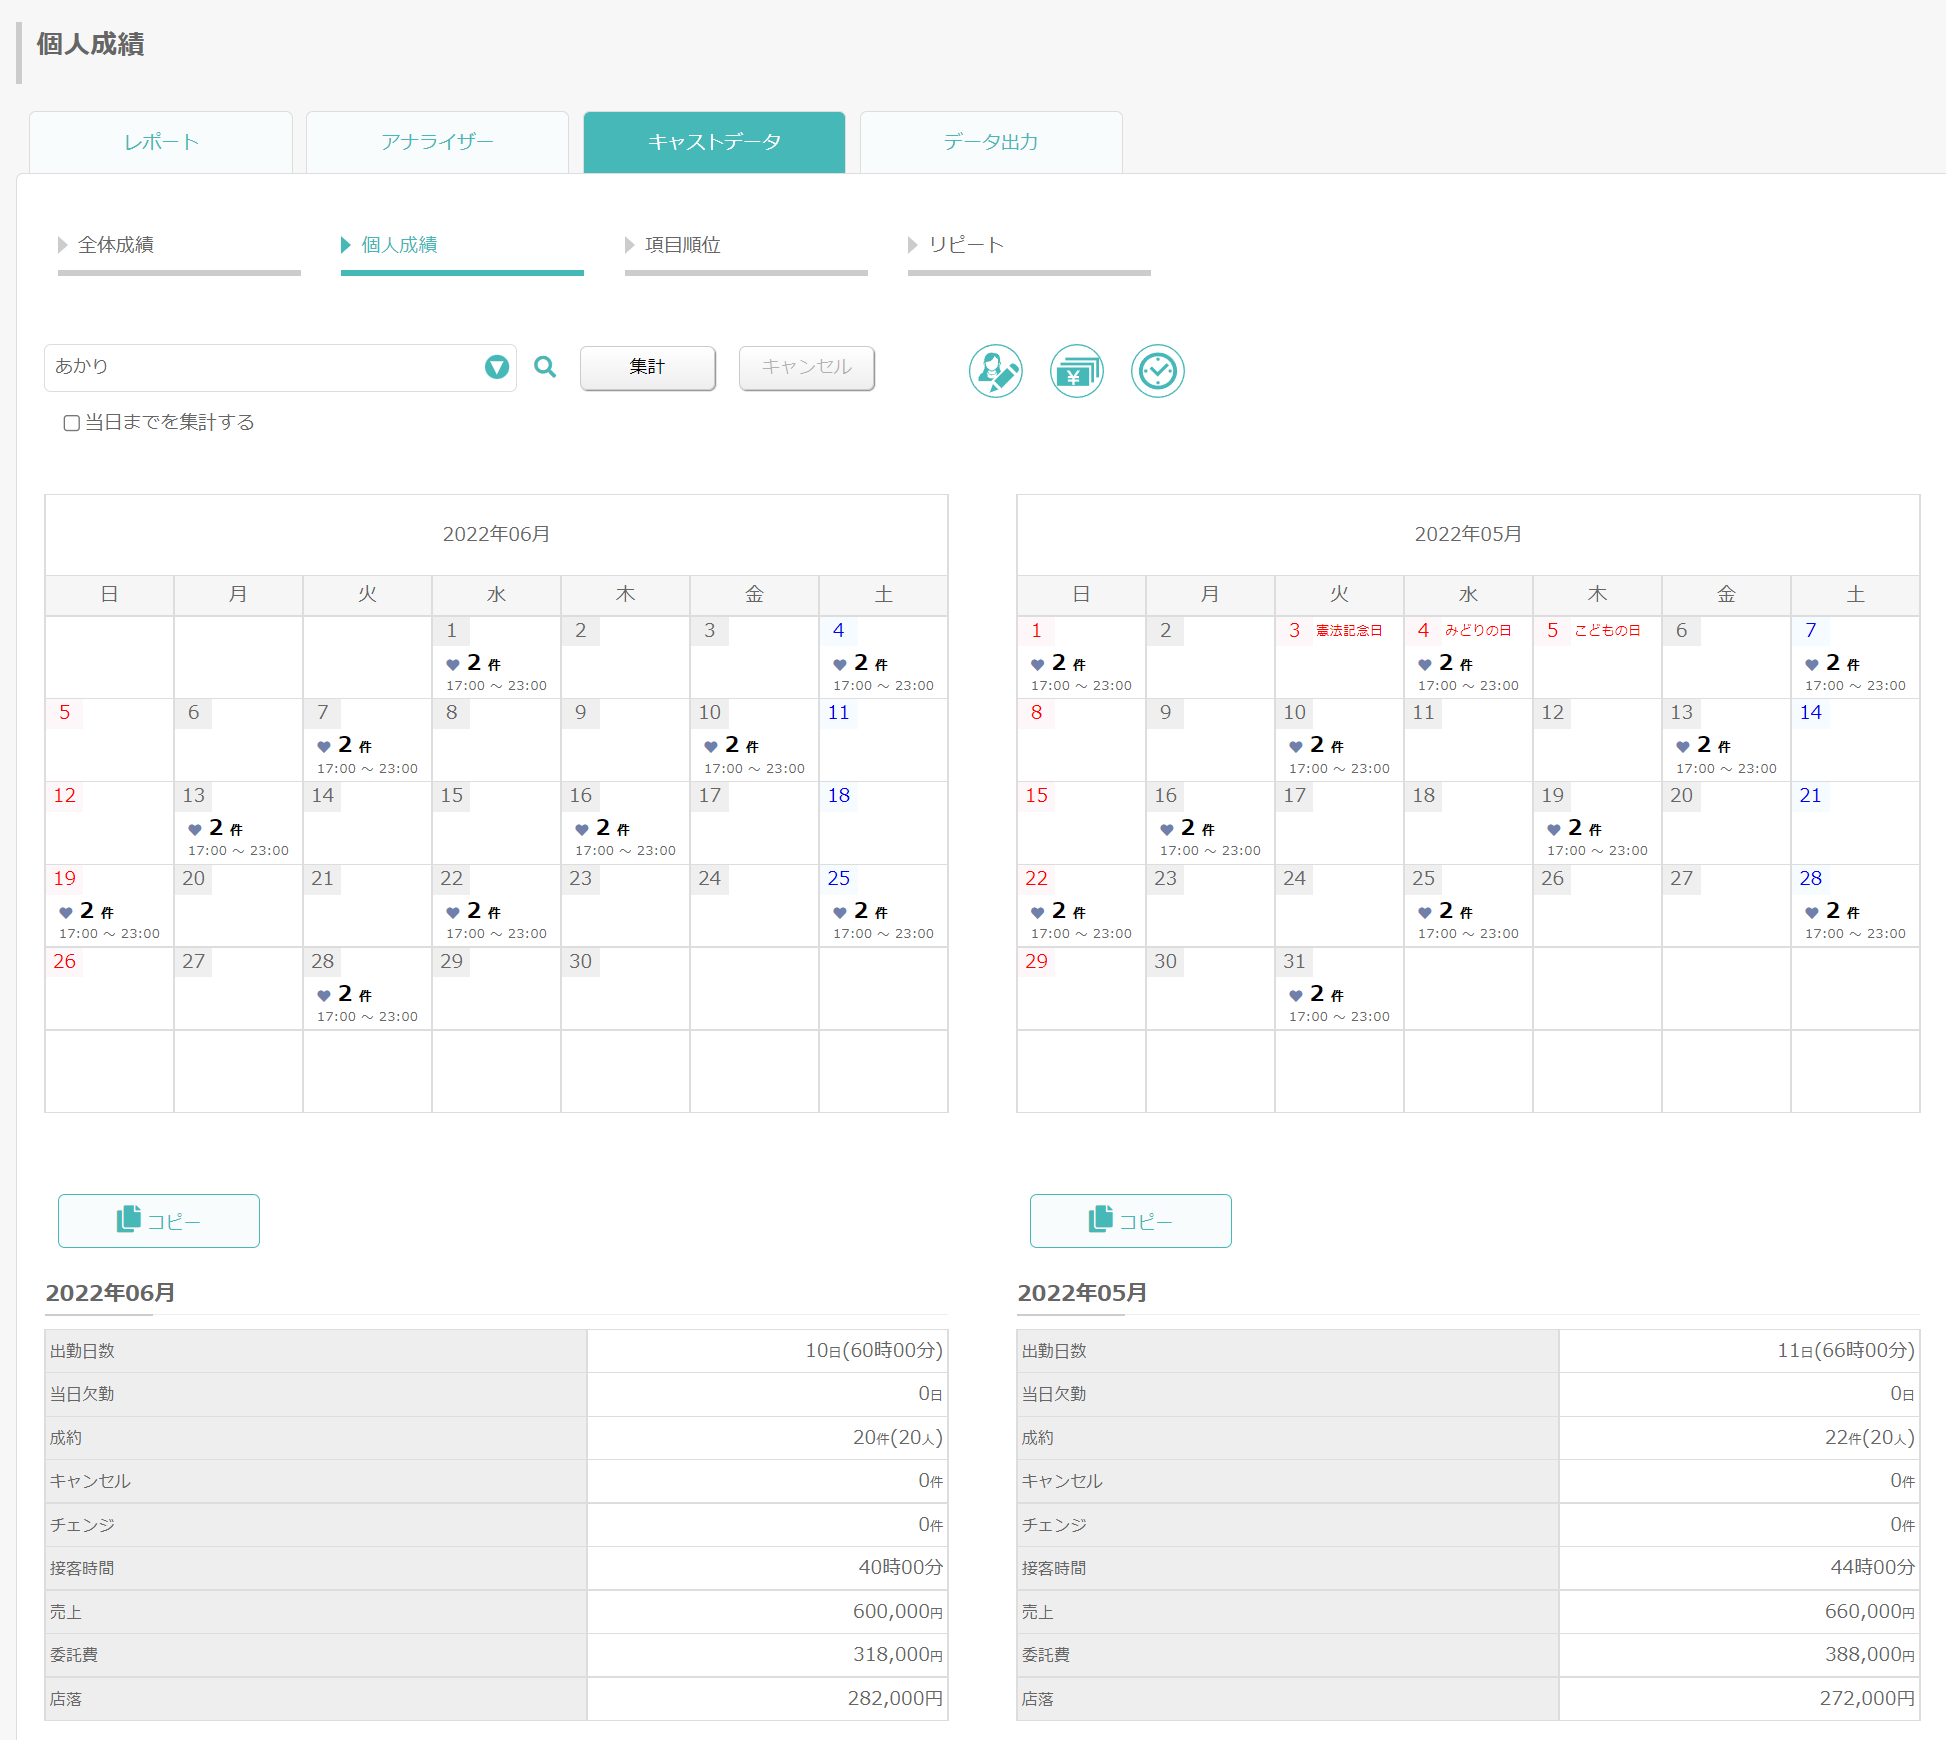Click heart icon on May 31 entry
The height and width of the screenshot is (1740, 1946).
tap(1296, 996)
